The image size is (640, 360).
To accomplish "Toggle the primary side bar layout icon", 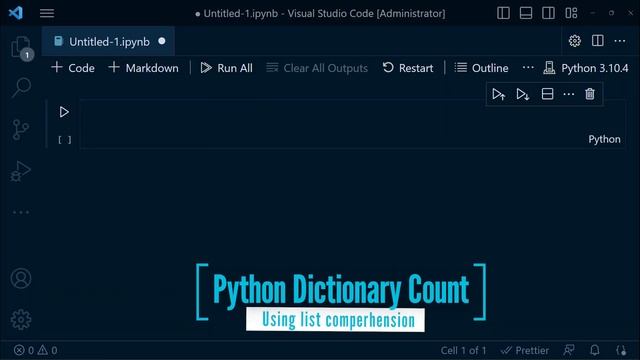I will [x=503, y=13].
